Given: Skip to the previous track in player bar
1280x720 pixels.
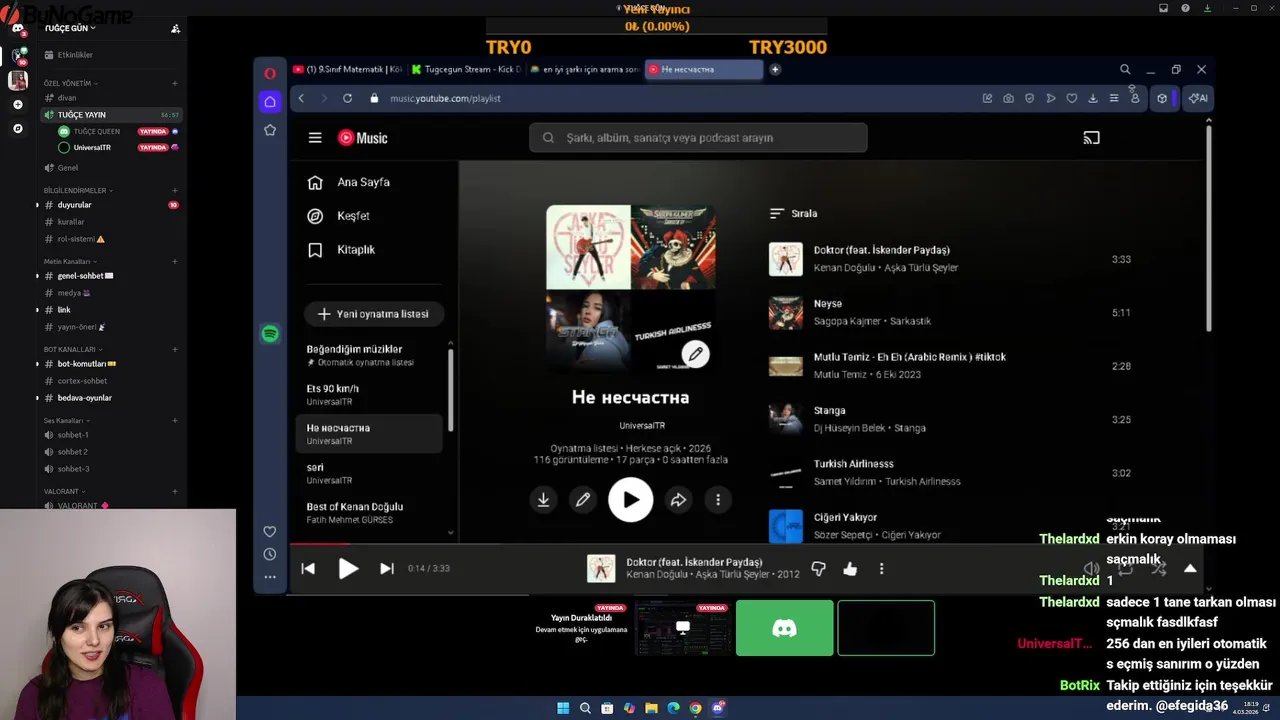Looking at the screenshot, I should point(308,568).
